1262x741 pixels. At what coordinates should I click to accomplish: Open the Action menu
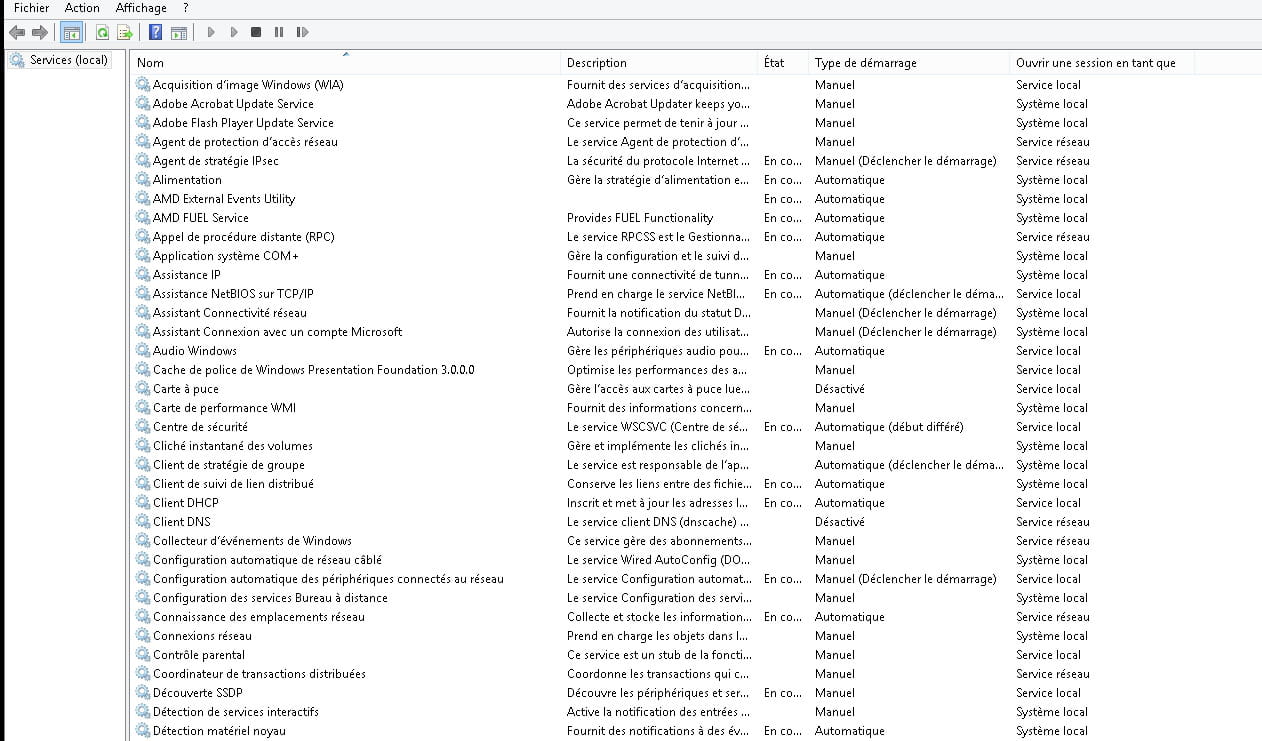pyautogui.click(x=82, y=8)
